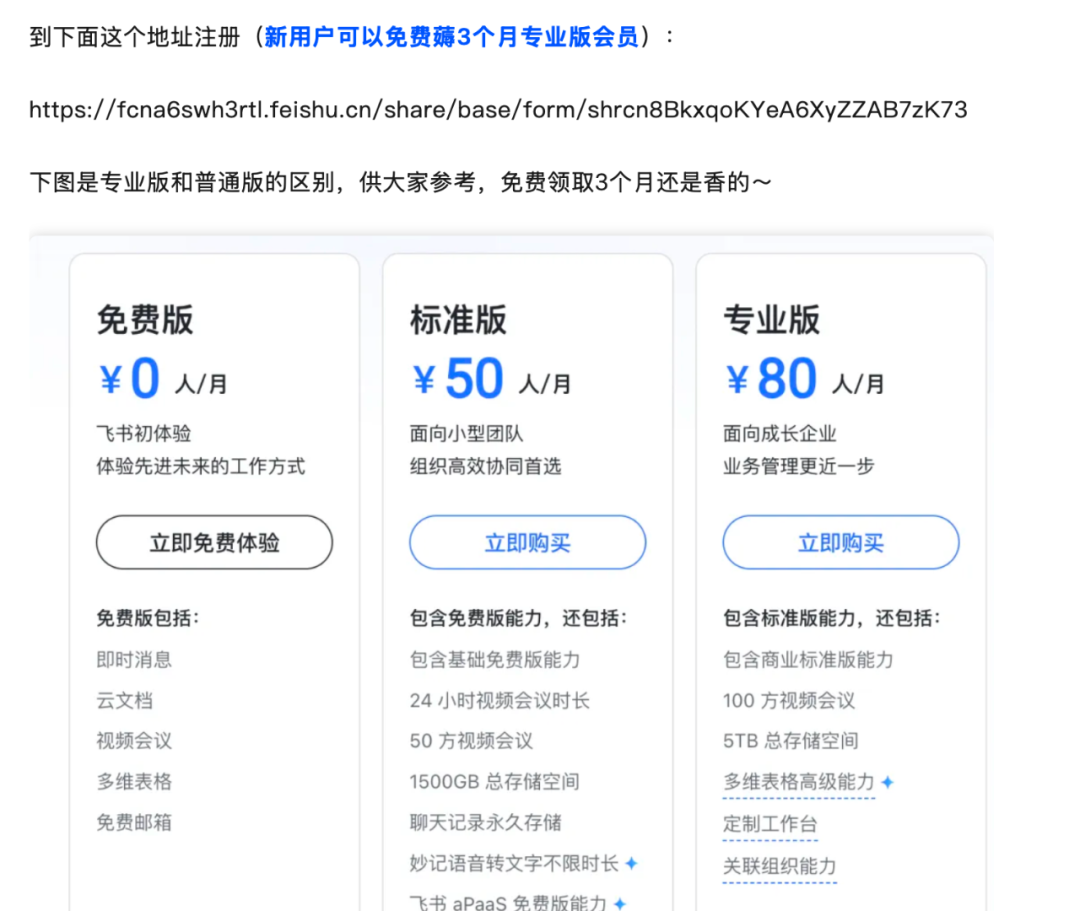Click the 立即免费体验 button
1080x911 pixels.
(x=214, y=542)
